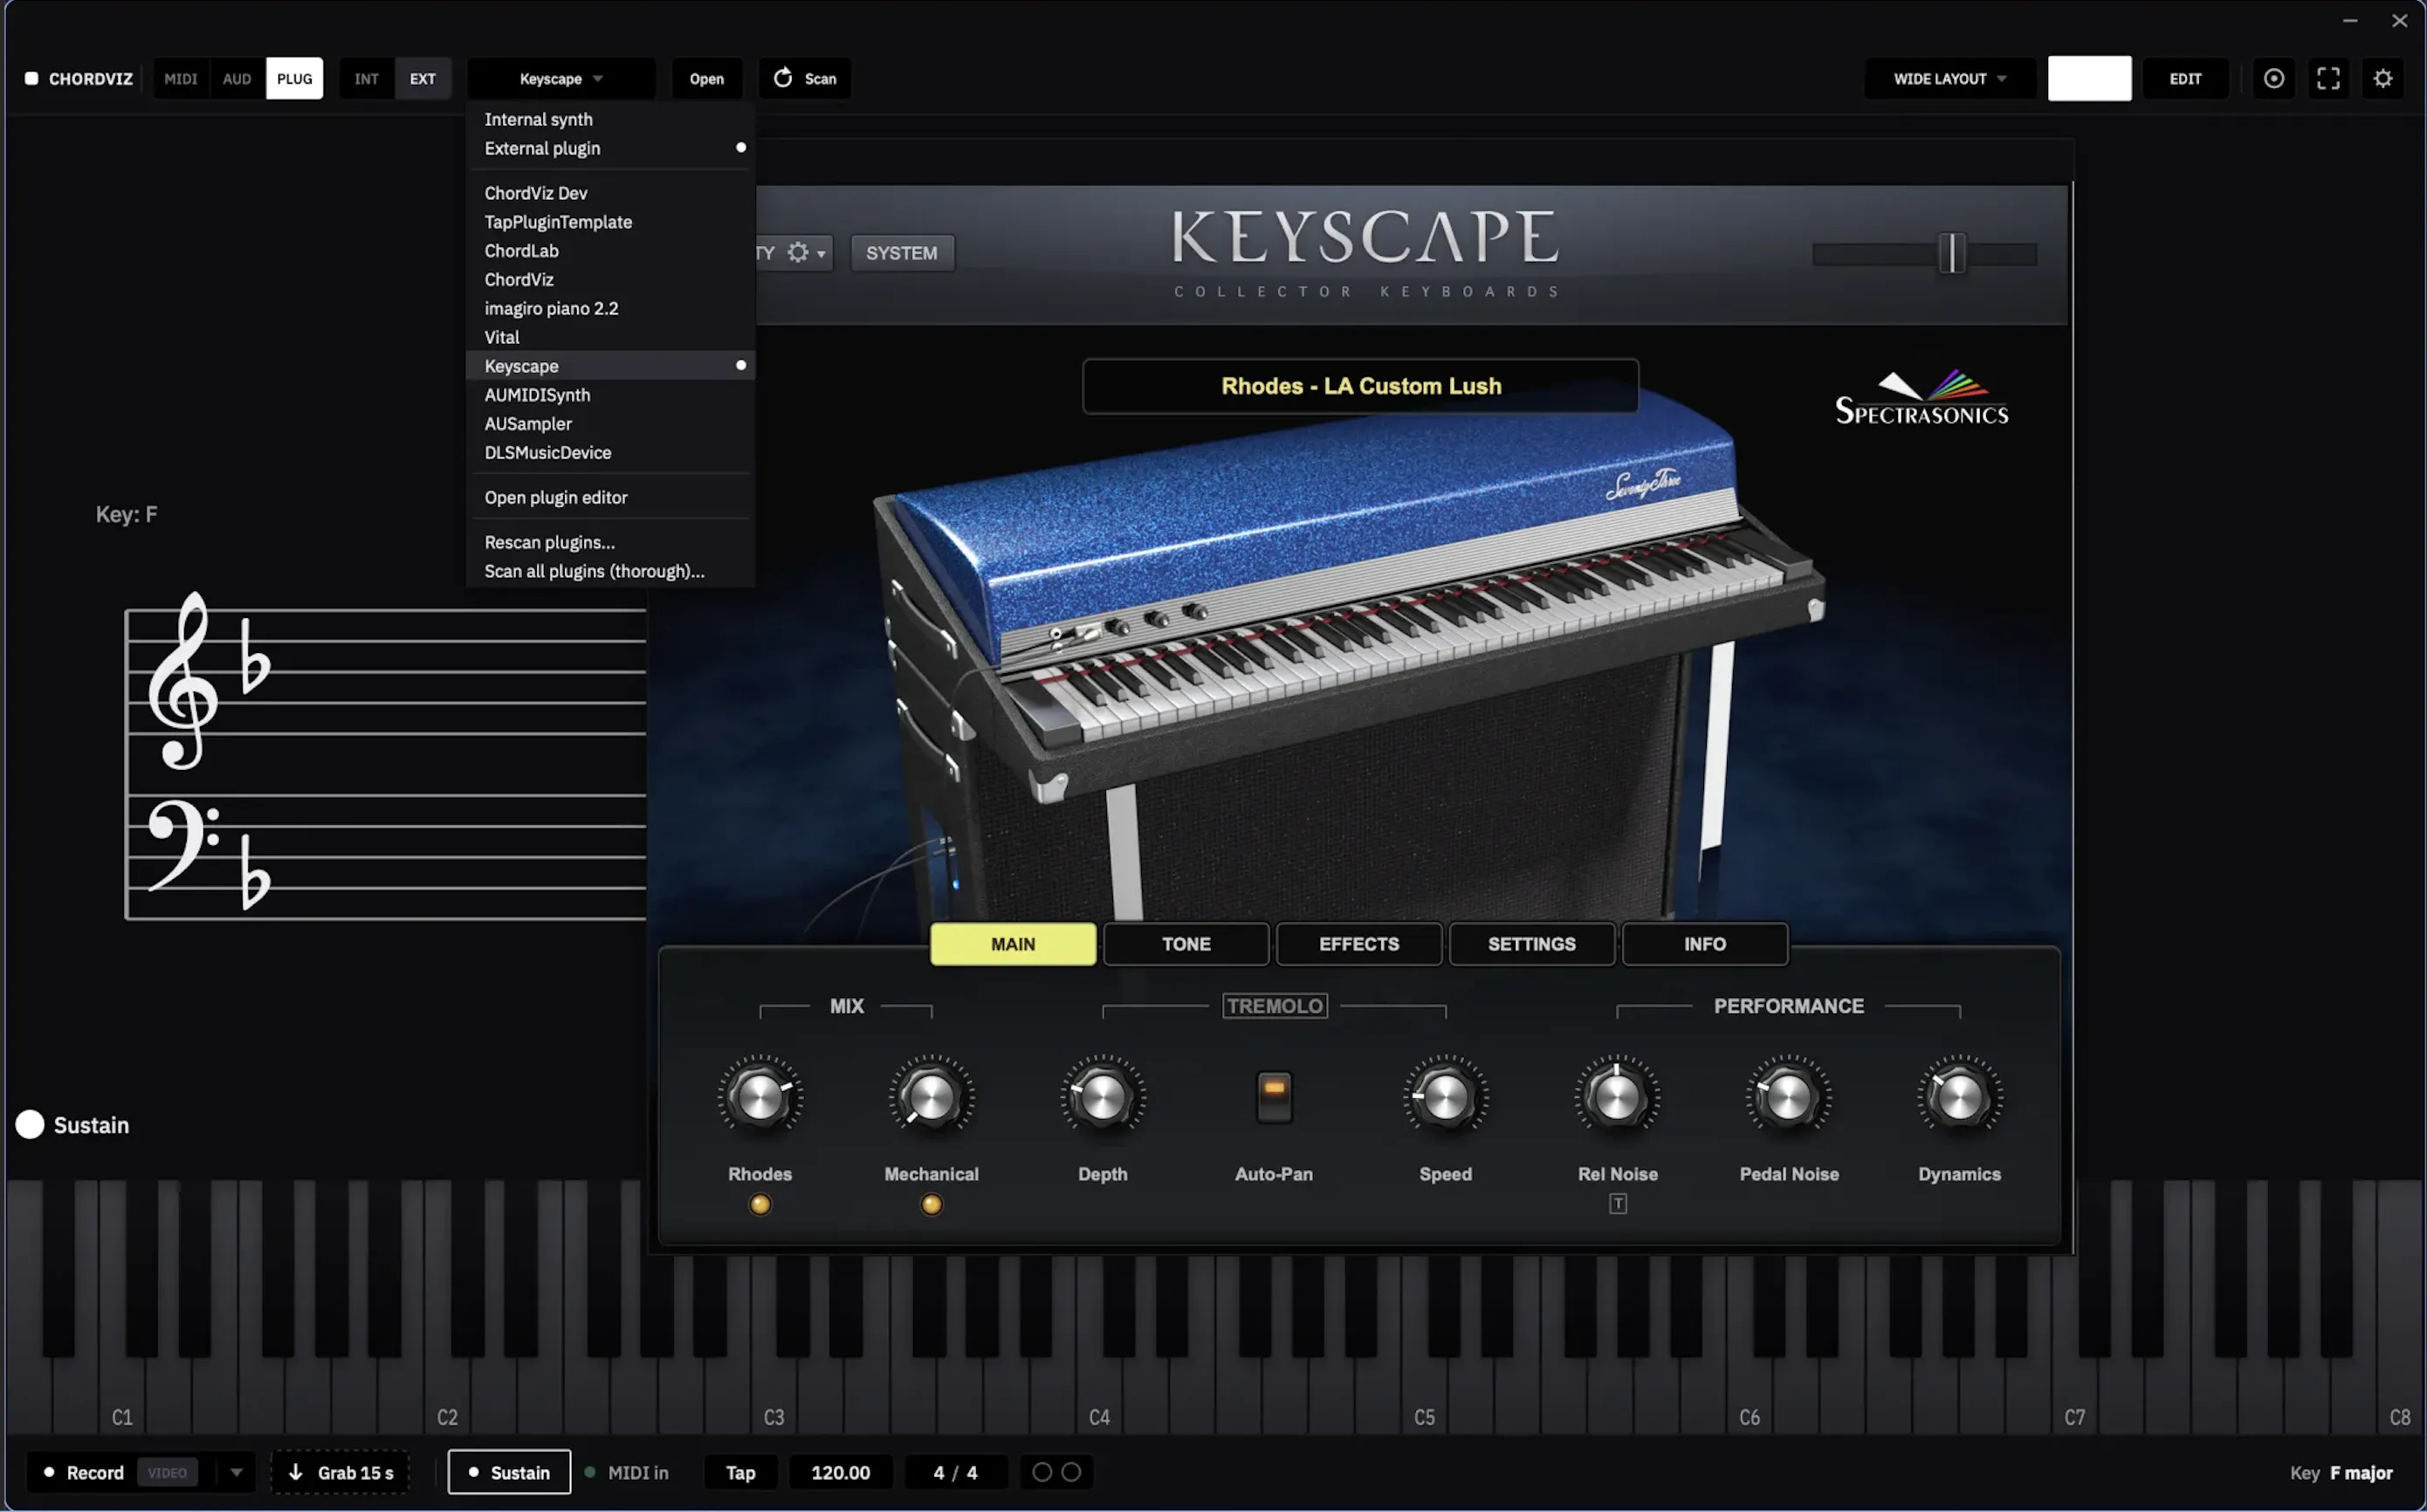Expand the Wide Layout dropdown
Image resolution: width=2427 pixels, height=1512 pixels.
[1950, 79]
